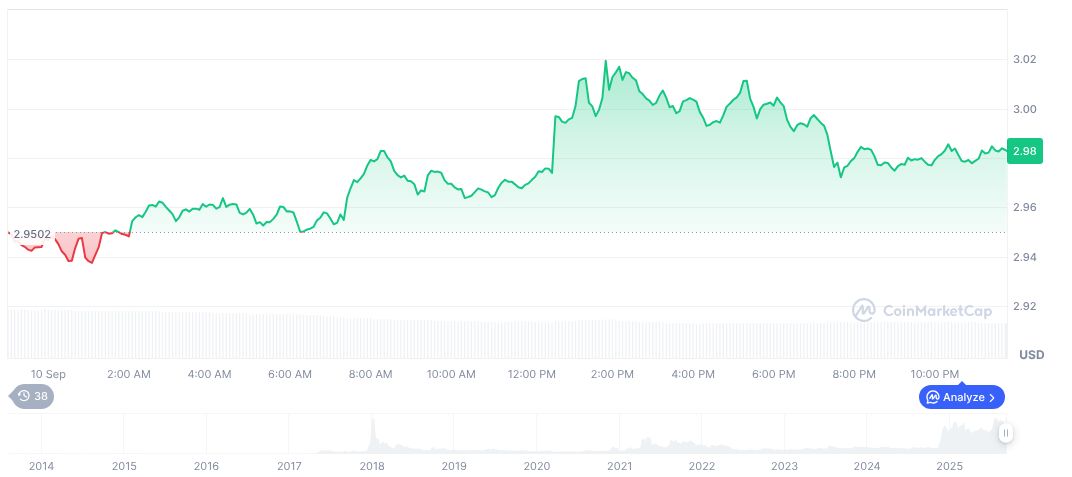Screen dimensions: 1072x477
Task: Select the 2014 label on year timeline
Action: pyautogui.click(x=42, y=466)
